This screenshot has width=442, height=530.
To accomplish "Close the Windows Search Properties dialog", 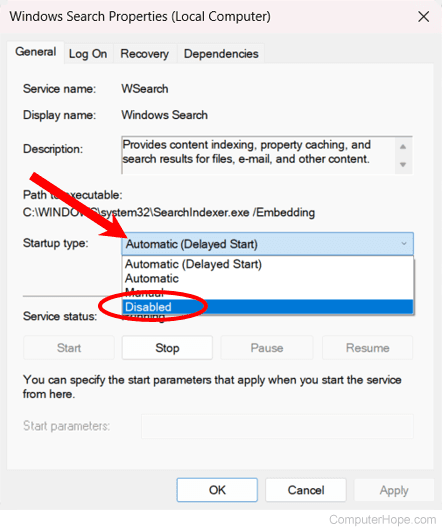I will (x=423, y=17).
